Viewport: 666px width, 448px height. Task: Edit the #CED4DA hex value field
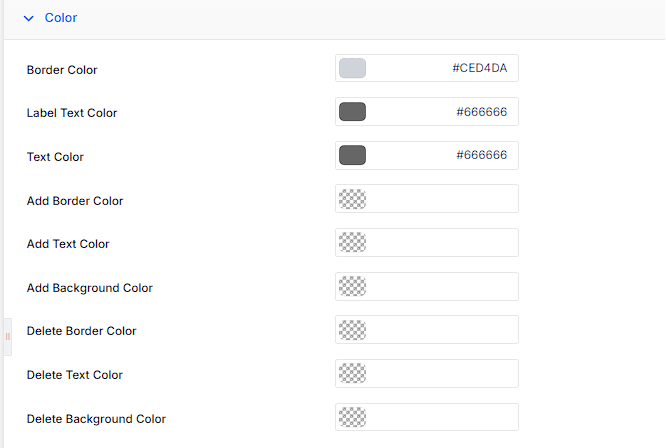click(480, 68)
